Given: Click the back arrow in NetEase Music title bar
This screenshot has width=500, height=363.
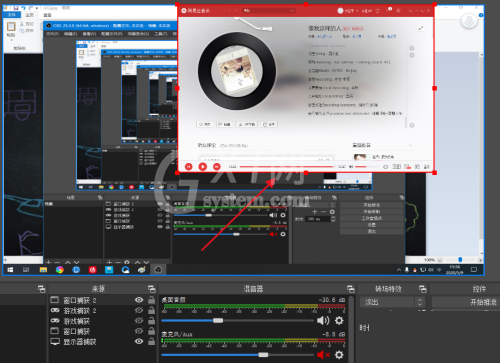Looking at the screenshot, I should point(229,11).
